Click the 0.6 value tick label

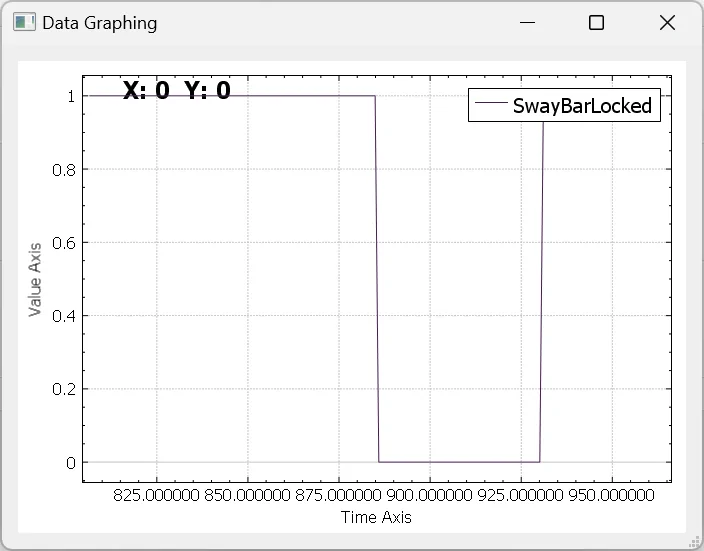[x=64, y=243]
